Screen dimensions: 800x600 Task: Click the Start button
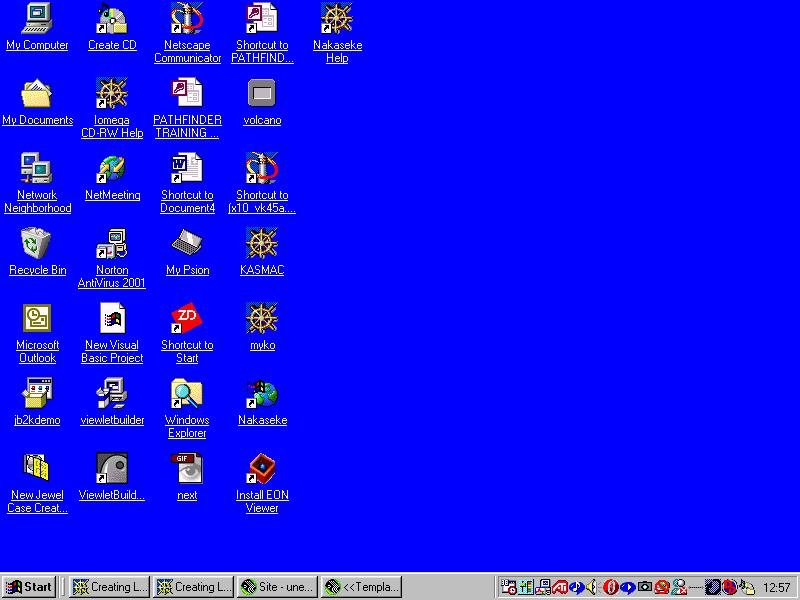[x=29, y=587]
